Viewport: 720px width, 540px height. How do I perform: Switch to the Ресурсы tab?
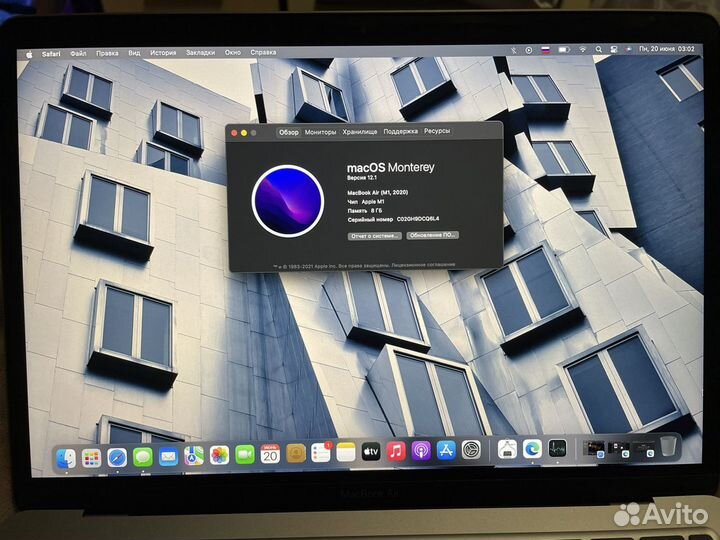[x=437, y=131]
